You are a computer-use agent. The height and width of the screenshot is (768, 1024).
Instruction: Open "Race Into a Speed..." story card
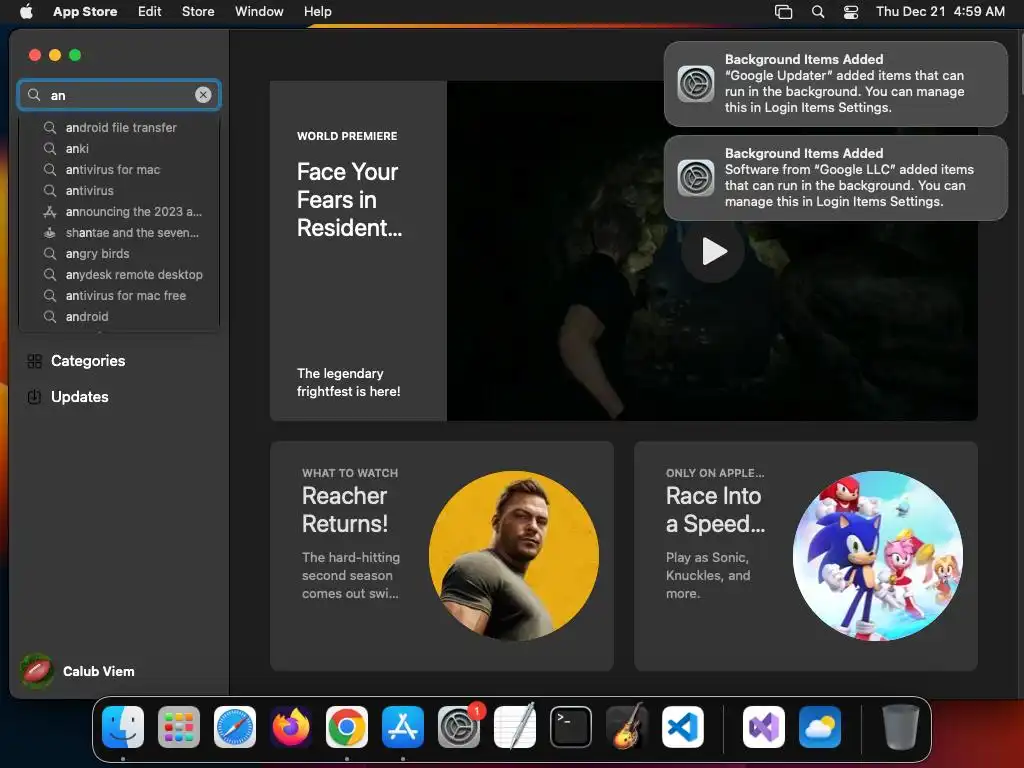tap(806, 556)
